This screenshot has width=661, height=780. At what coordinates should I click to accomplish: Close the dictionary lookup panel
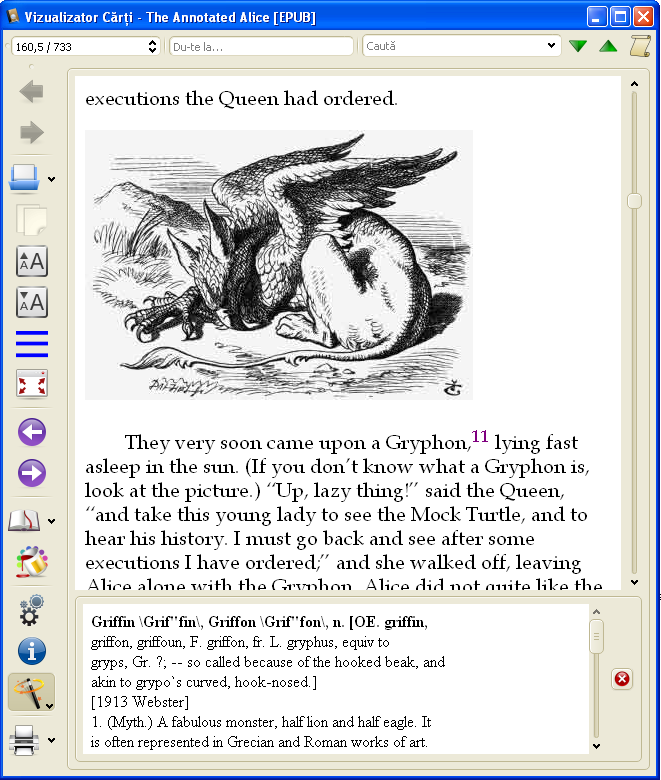click(x=622, y=679)
